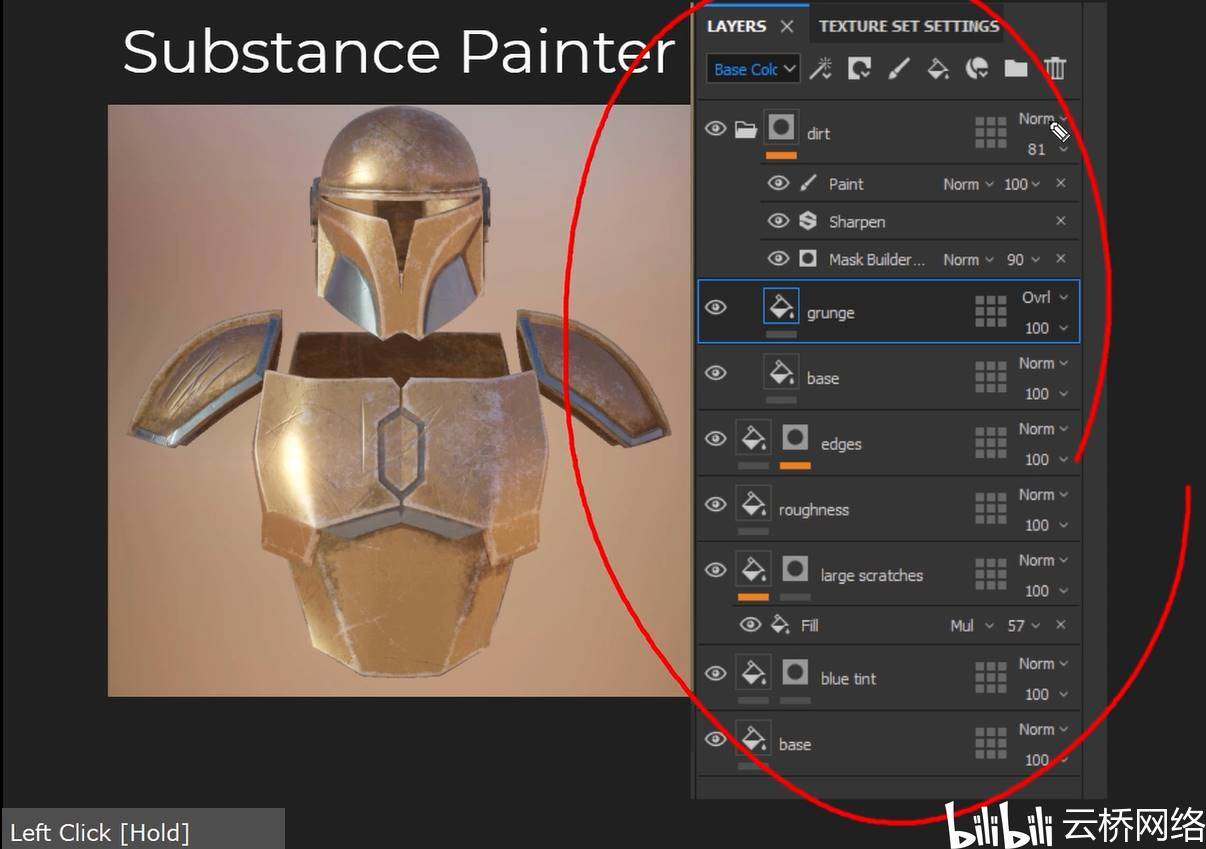
Task: Add a new fill layer with the bucket icon
Action: pos(938,68)
